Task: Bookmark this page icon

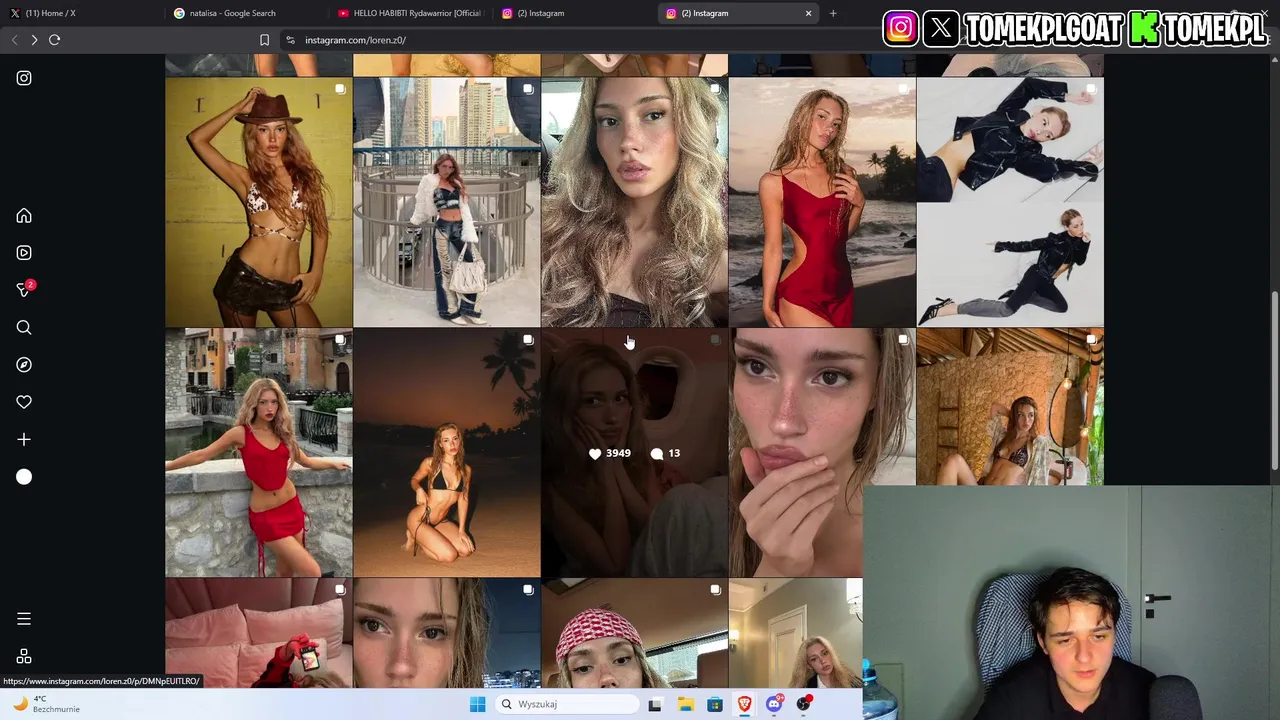Action: pyautogui.click(x=264, y=40)
